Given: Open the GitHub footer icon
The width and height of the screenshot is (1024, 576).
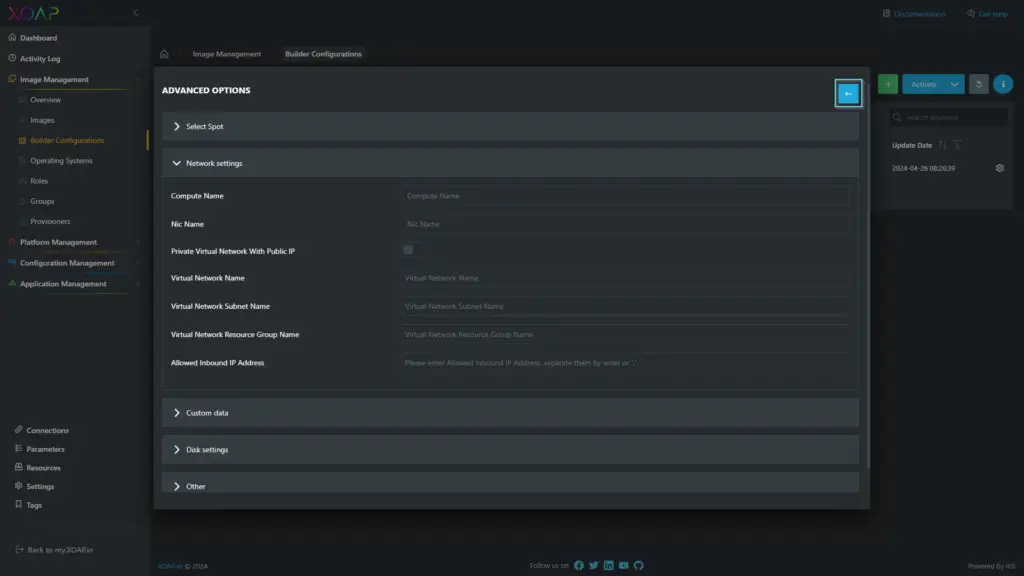Looking at the screenshot, I should click(639, 566).
